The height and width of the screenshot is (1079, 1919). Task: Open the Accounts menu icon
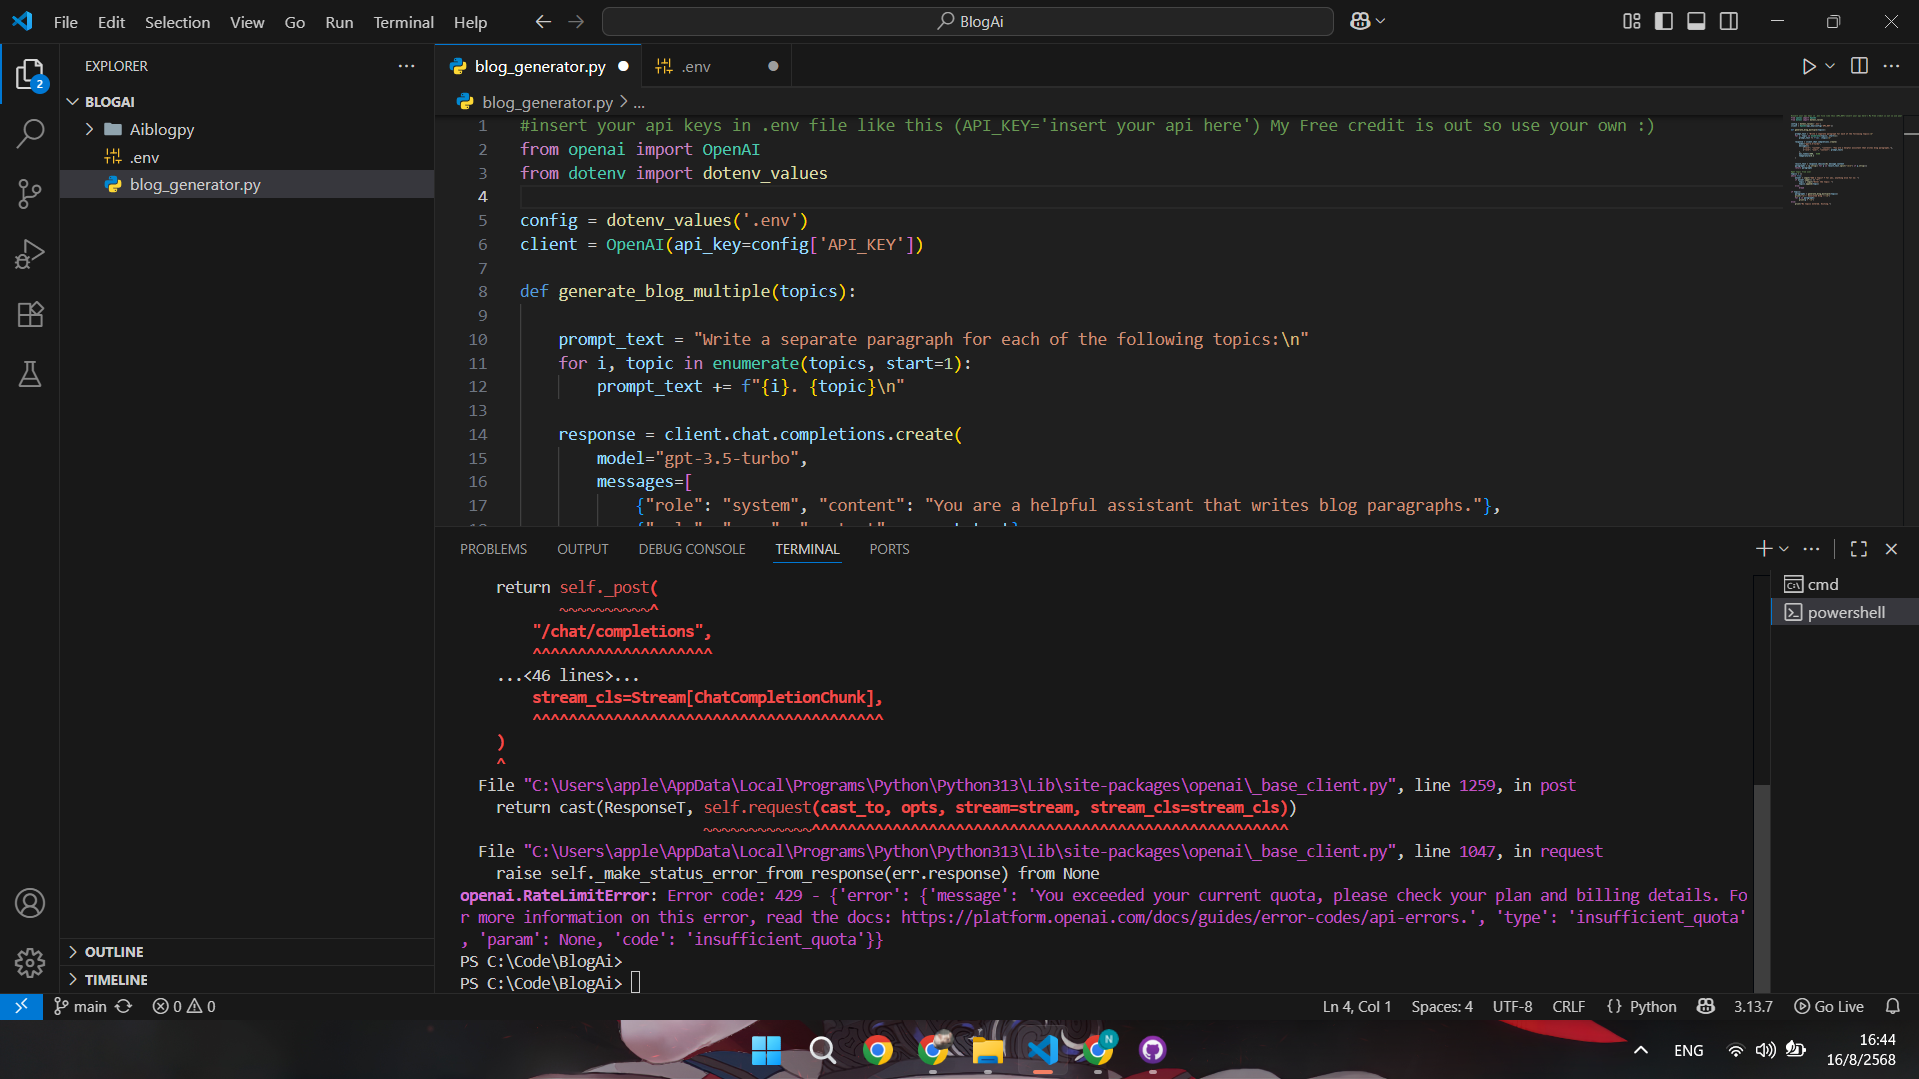click(x=30, y=903)
